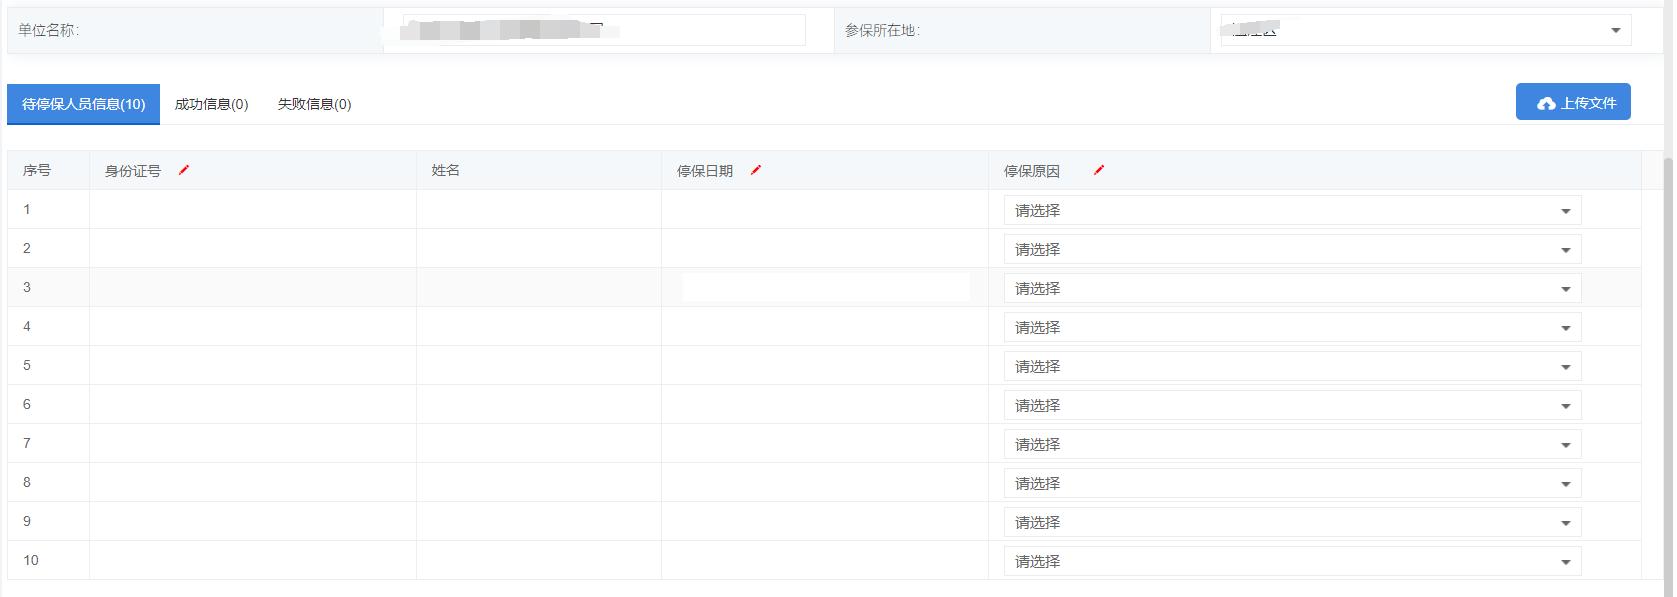Click the pencil icon beside 停保日期
The image size is (1677, 597).
click(x=756, y=170)
